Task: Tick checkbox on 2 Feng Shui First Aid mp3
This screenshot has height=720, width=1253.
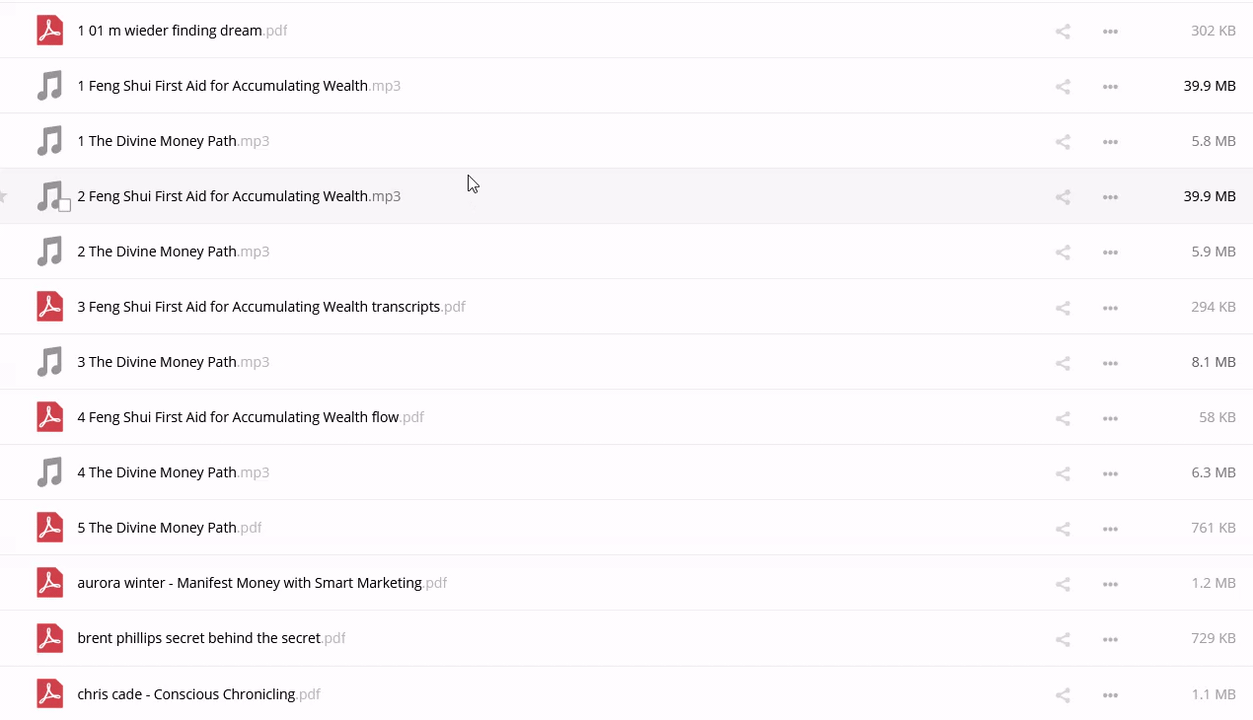Action: pos(65,206)
